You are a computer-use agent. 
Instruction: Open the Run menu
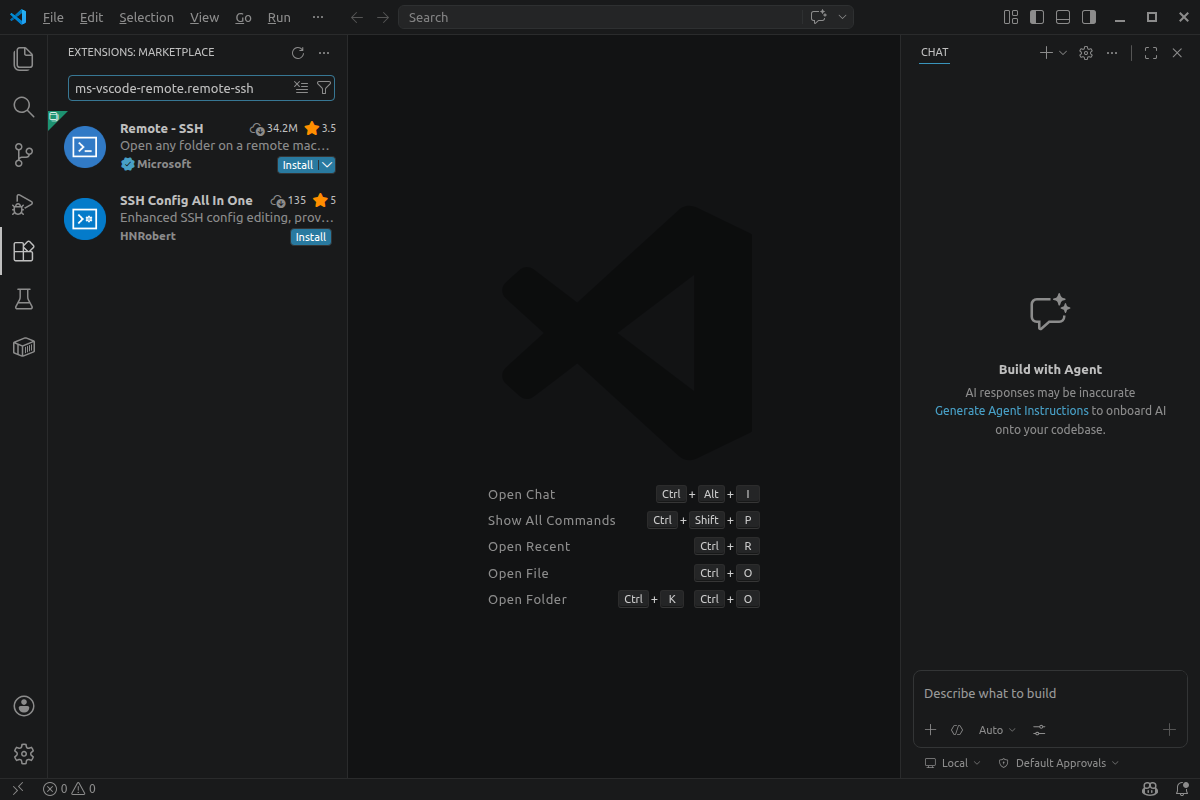pyautogui.click(x=279, y=17)
